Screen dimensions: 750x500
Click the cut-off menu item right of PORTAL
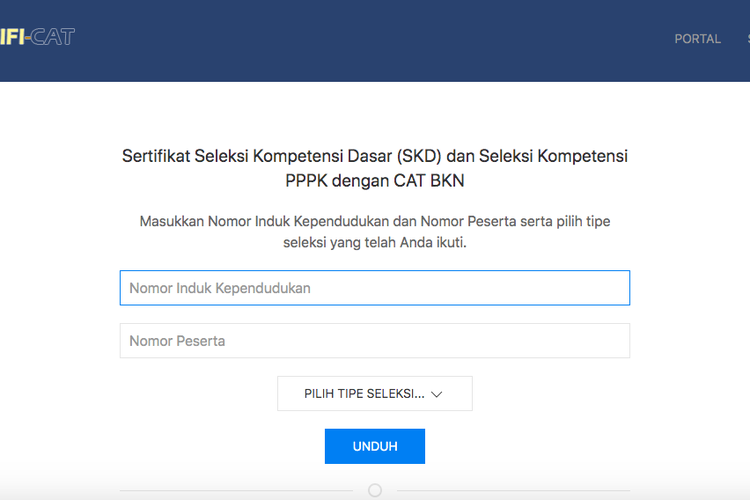(x=746, y=39)
